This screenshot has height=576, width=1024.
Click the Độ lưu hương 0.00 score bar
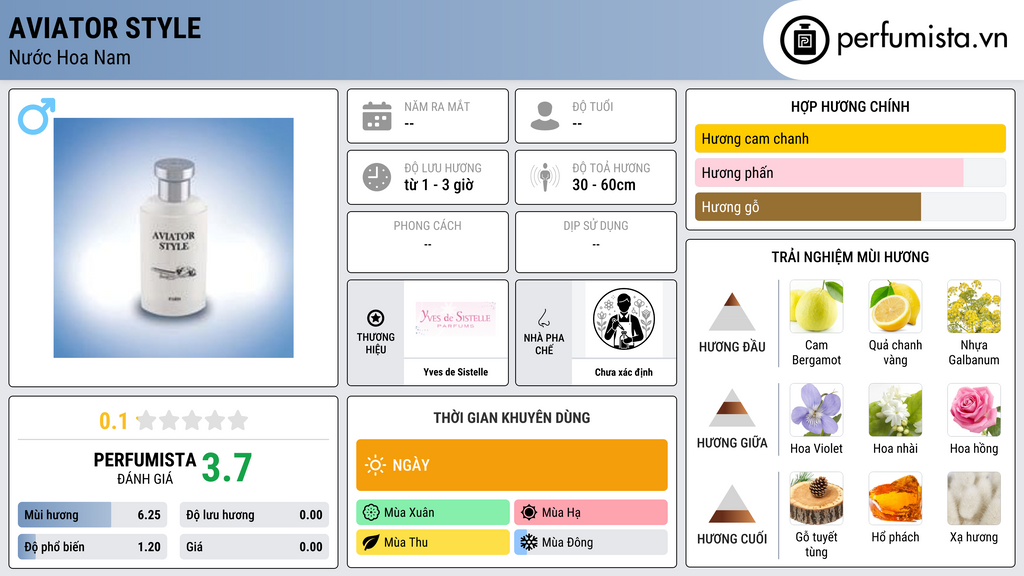click(255, 515)
